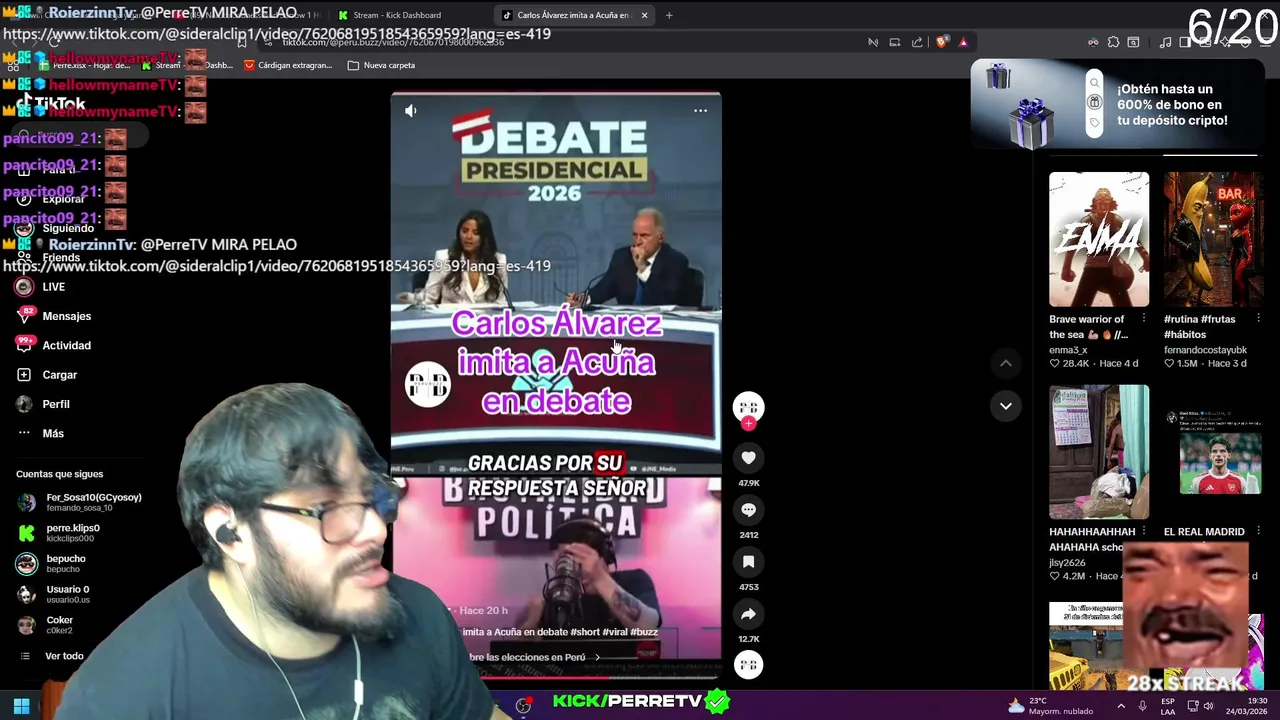Open the Perre.xlsx Hojas de... bookmark

tap(84, 65)
